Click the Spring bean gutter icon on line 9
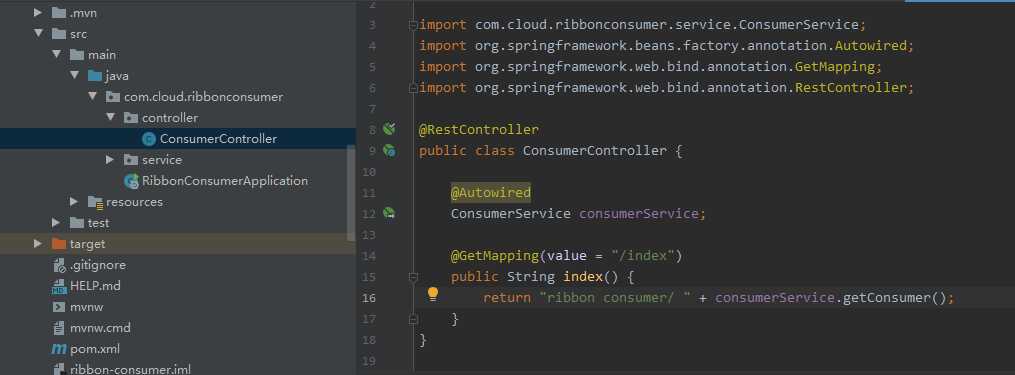The image size is (1015, 375). tap(388, 150)
